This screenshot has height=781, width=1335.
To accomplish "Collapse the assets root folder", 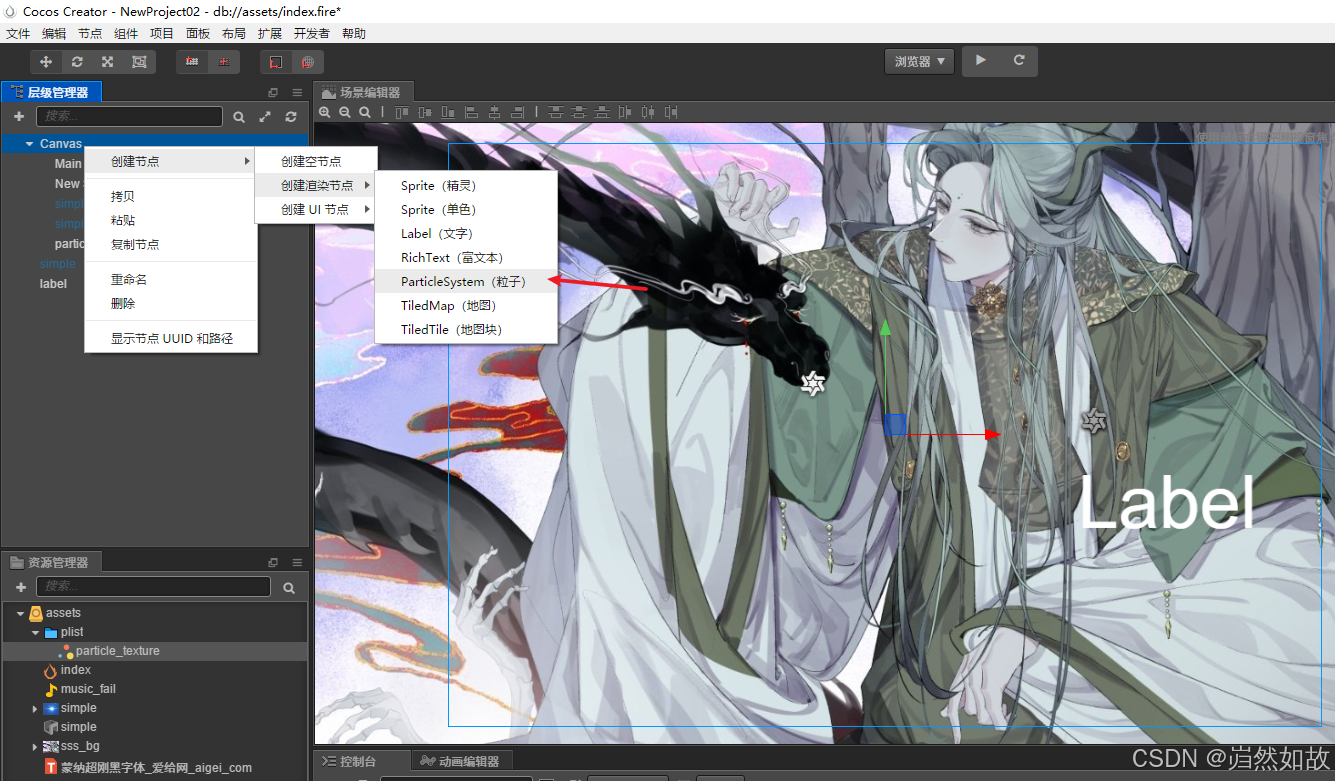I will click(20, 613).
